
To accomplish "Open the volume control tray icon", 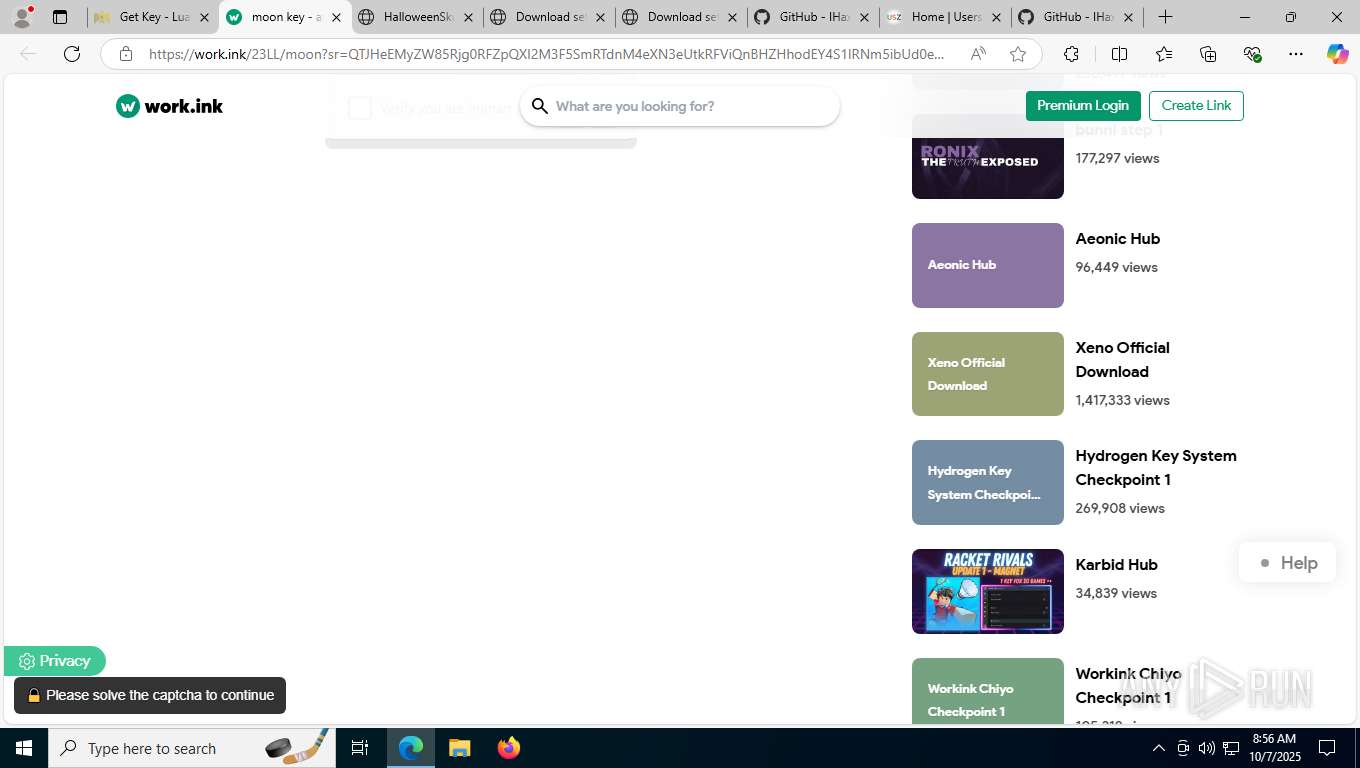I will [1207, 748].
